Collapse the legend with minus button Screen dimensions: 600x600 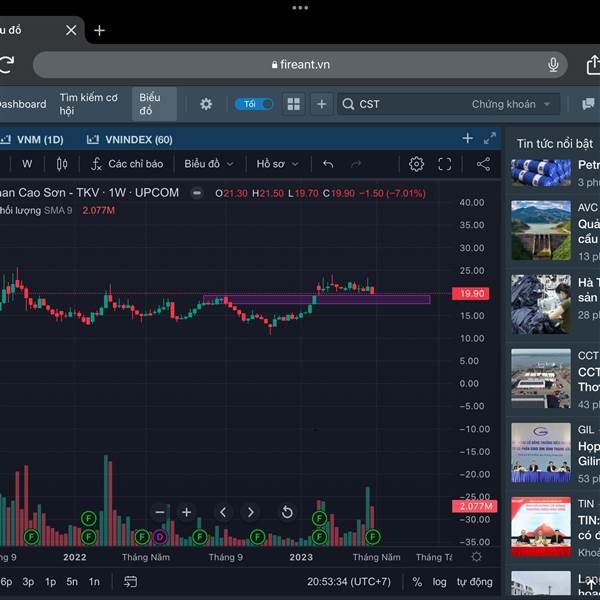pos(197,193)
